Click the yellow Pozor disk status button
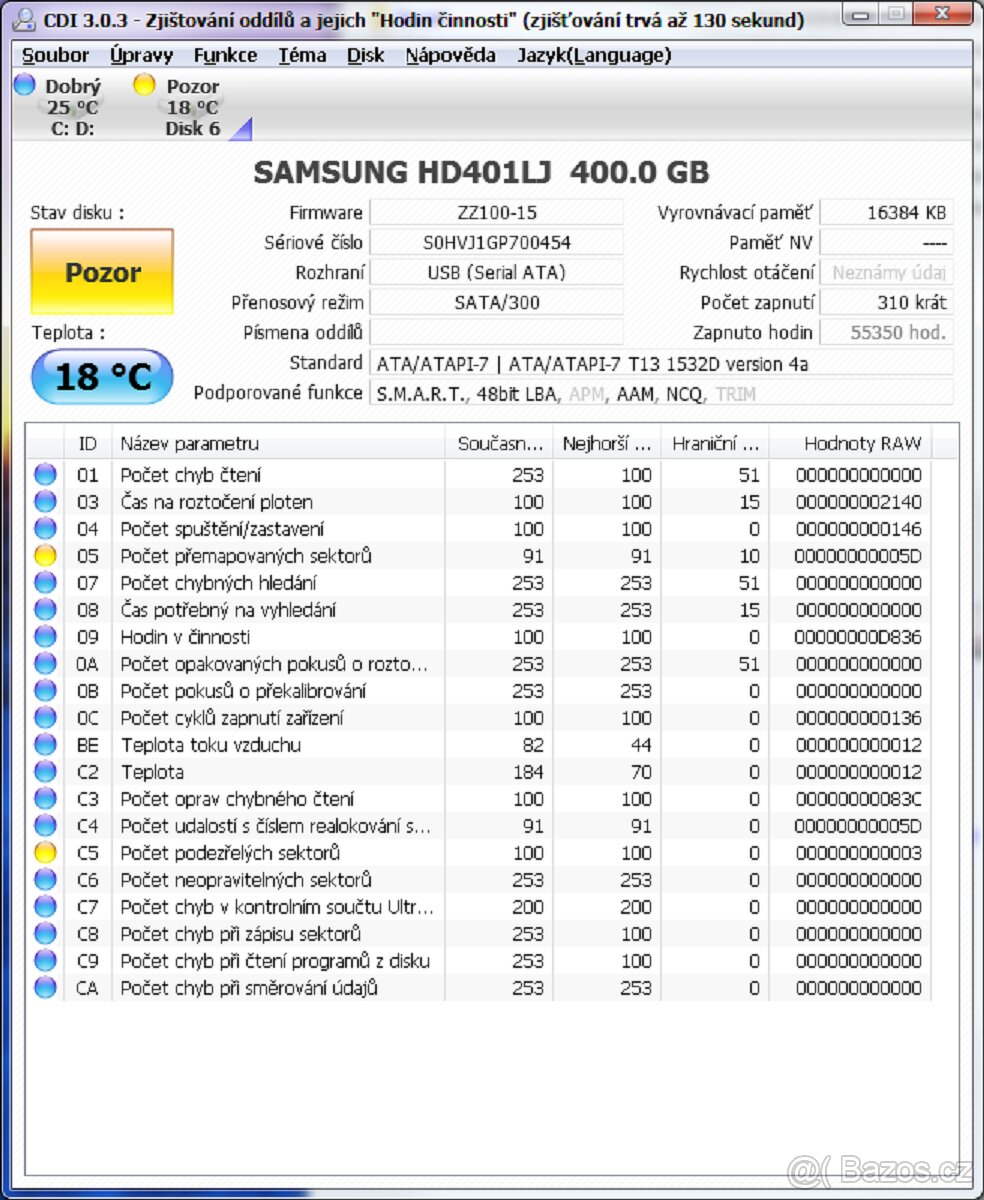 pyautogui.click(x=100, y=272)
